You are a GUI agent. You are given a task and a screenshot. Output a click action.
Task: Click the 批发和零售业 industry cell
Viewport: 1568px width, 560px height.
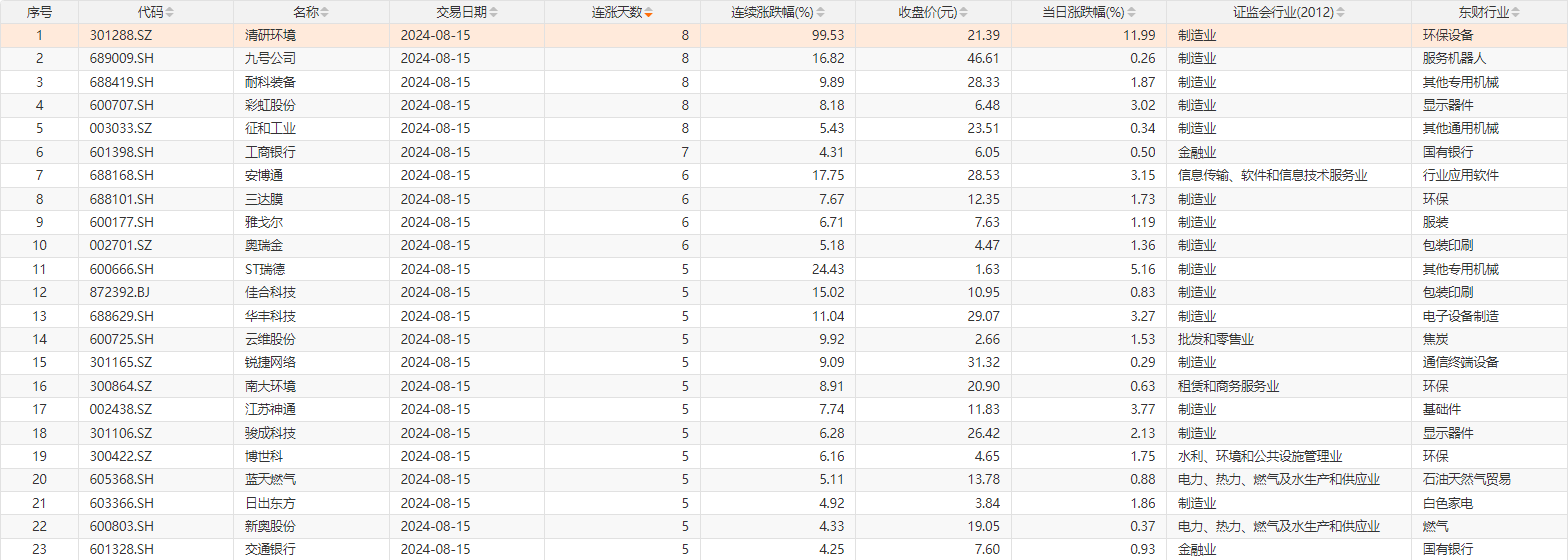pyautogui.click(x=1216, y=339)
